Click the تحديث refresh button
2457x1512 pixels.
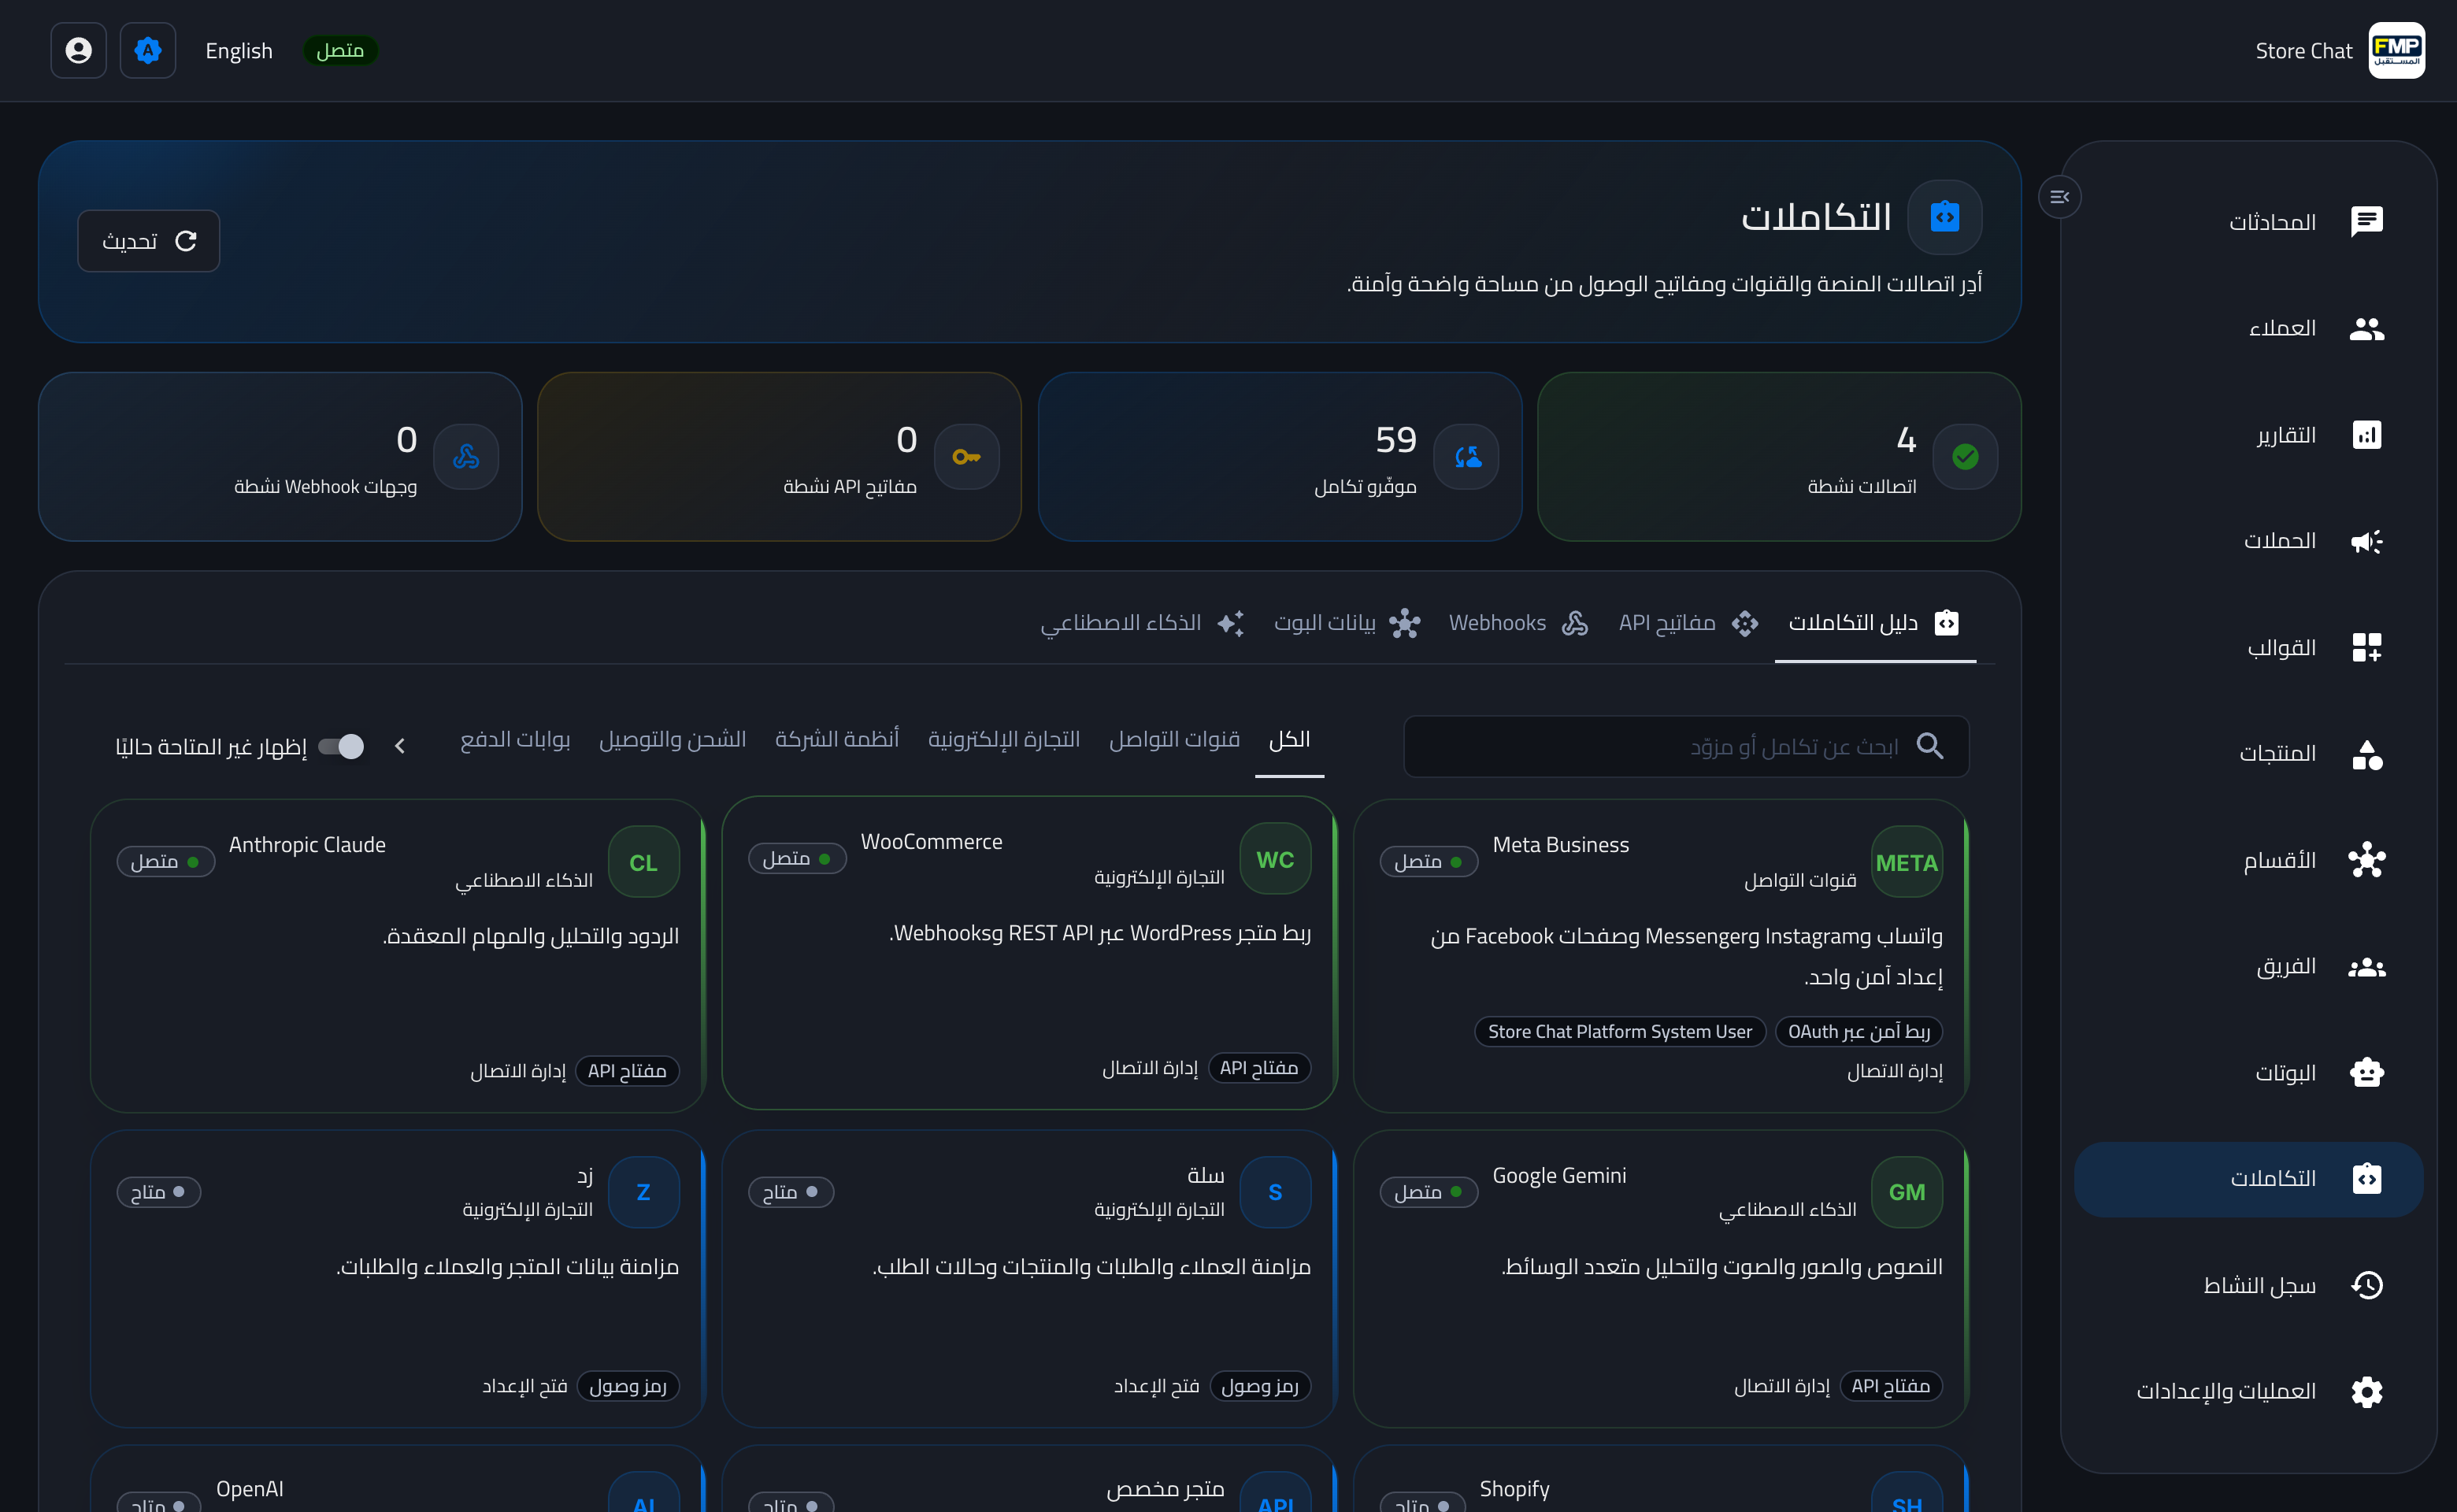click(x=149, y=241)
